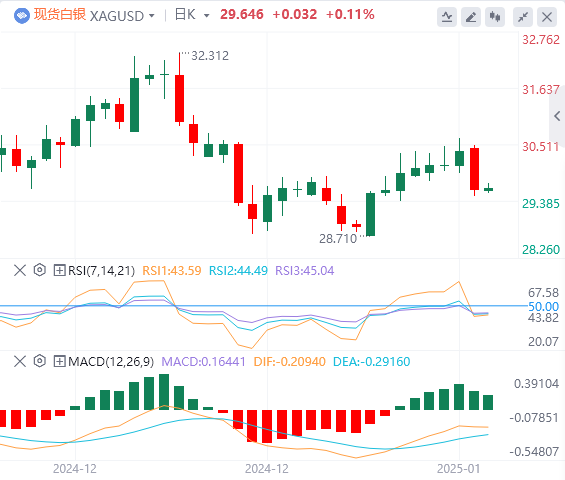Click the blue logo icon
The width and height of the screenshot is (565, 480).
[x=22, y=16]
